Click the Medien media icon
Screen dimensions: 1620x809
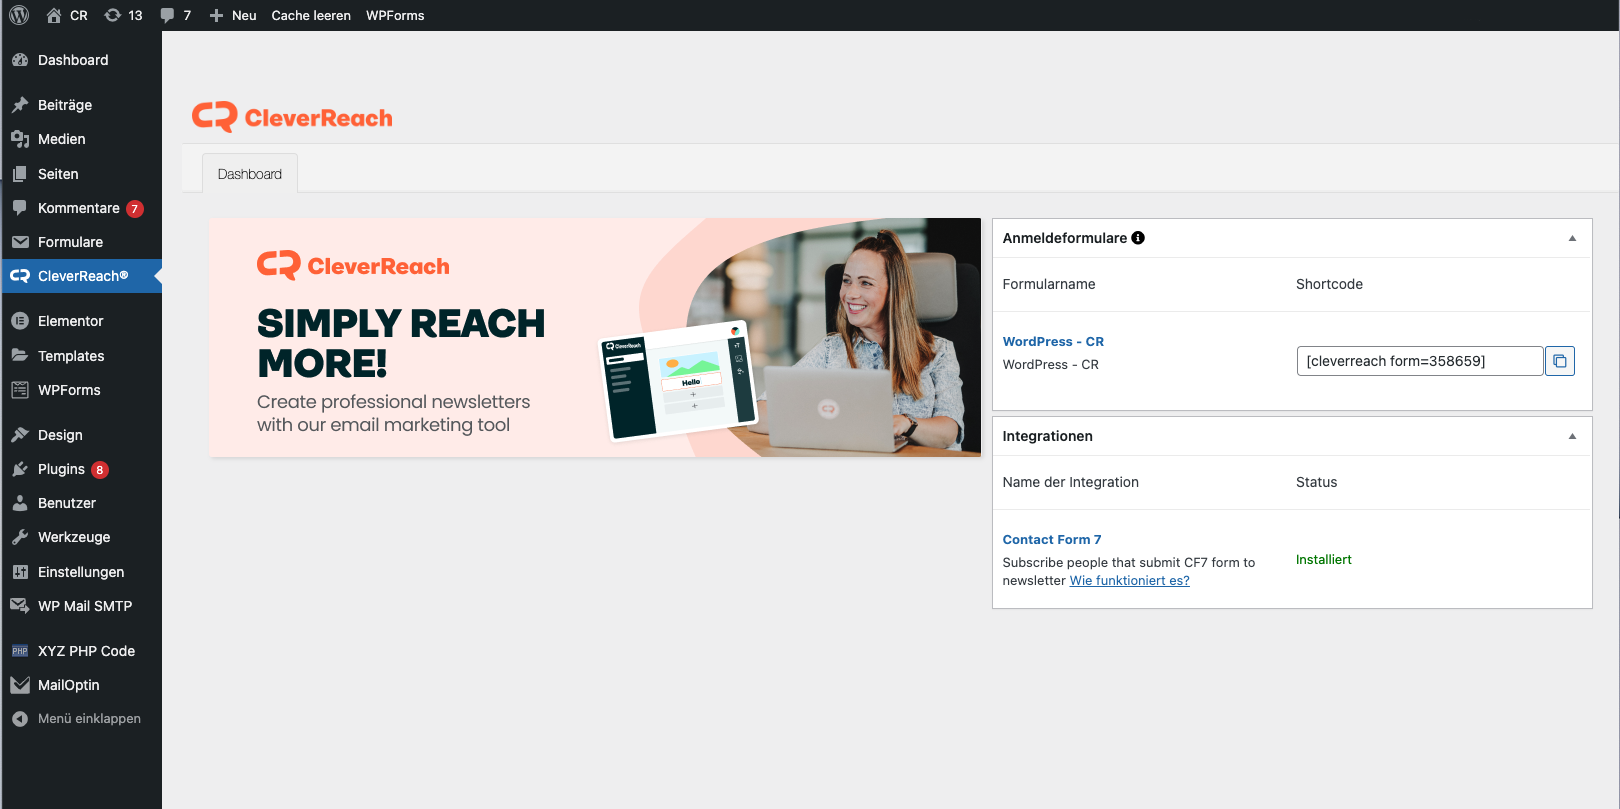20,139
